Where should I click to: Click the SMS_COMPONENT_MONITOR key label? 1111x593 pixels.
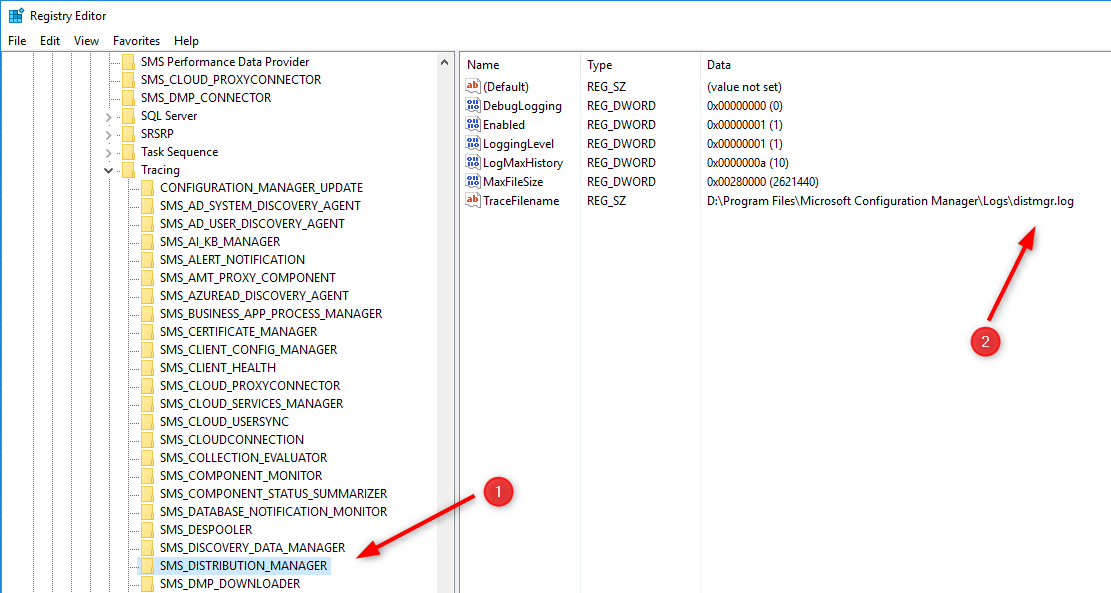[x=241, y=475]
